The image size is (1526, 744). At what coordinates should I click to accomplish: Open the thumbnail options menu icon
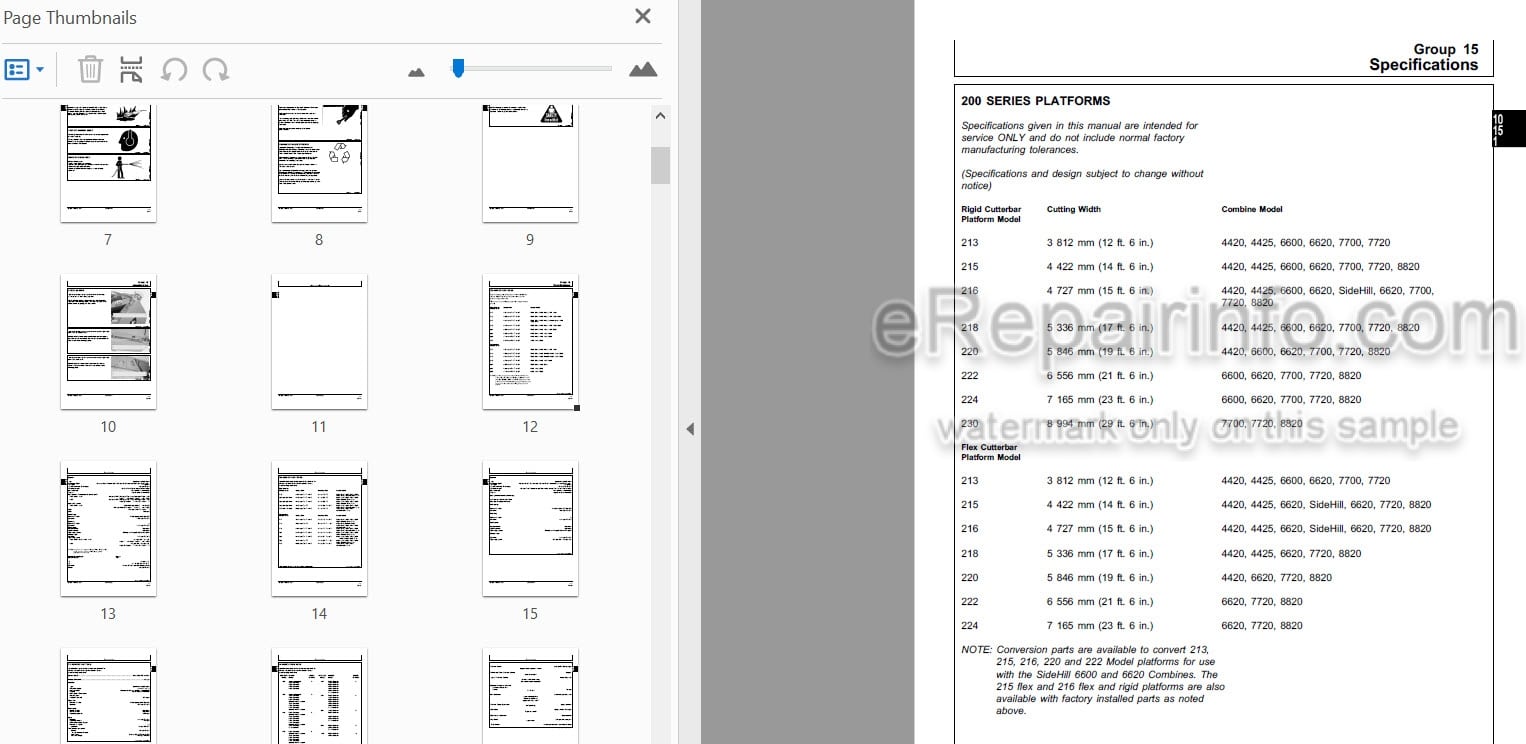[x=17, y=70]
